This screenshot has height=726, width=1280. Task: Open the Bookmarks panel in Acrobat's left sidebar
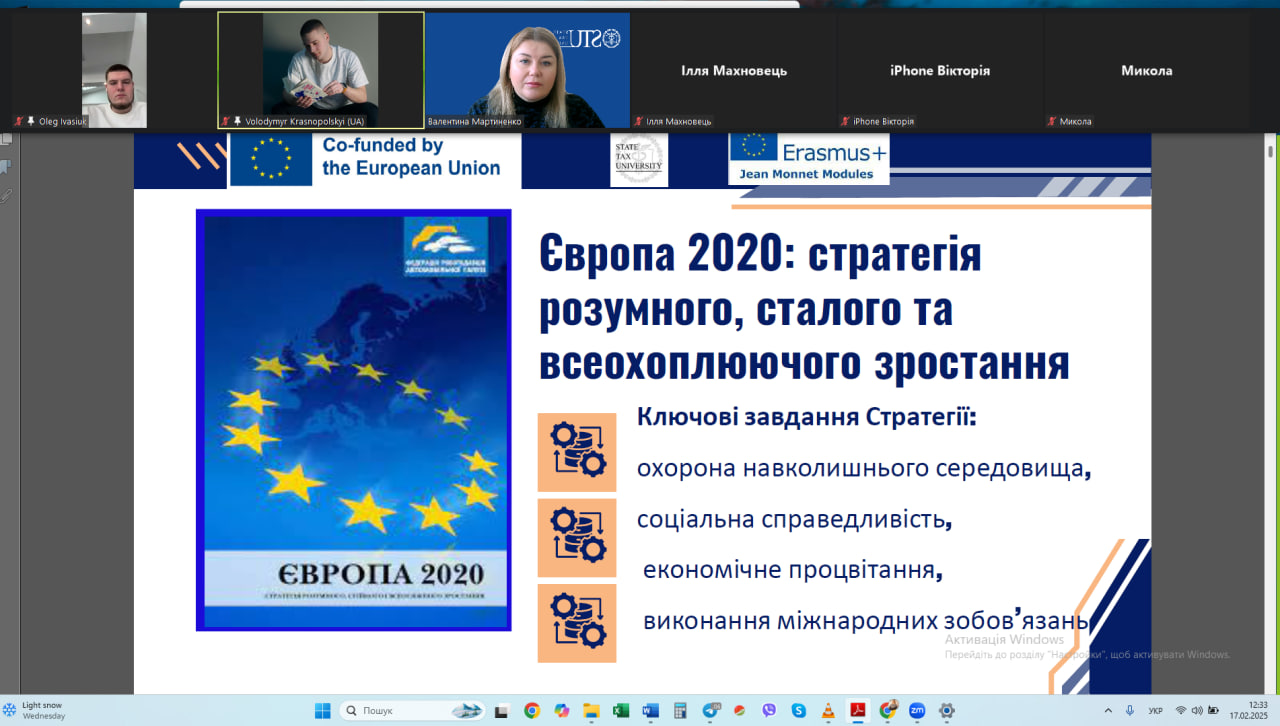click(x=6, y=166)
